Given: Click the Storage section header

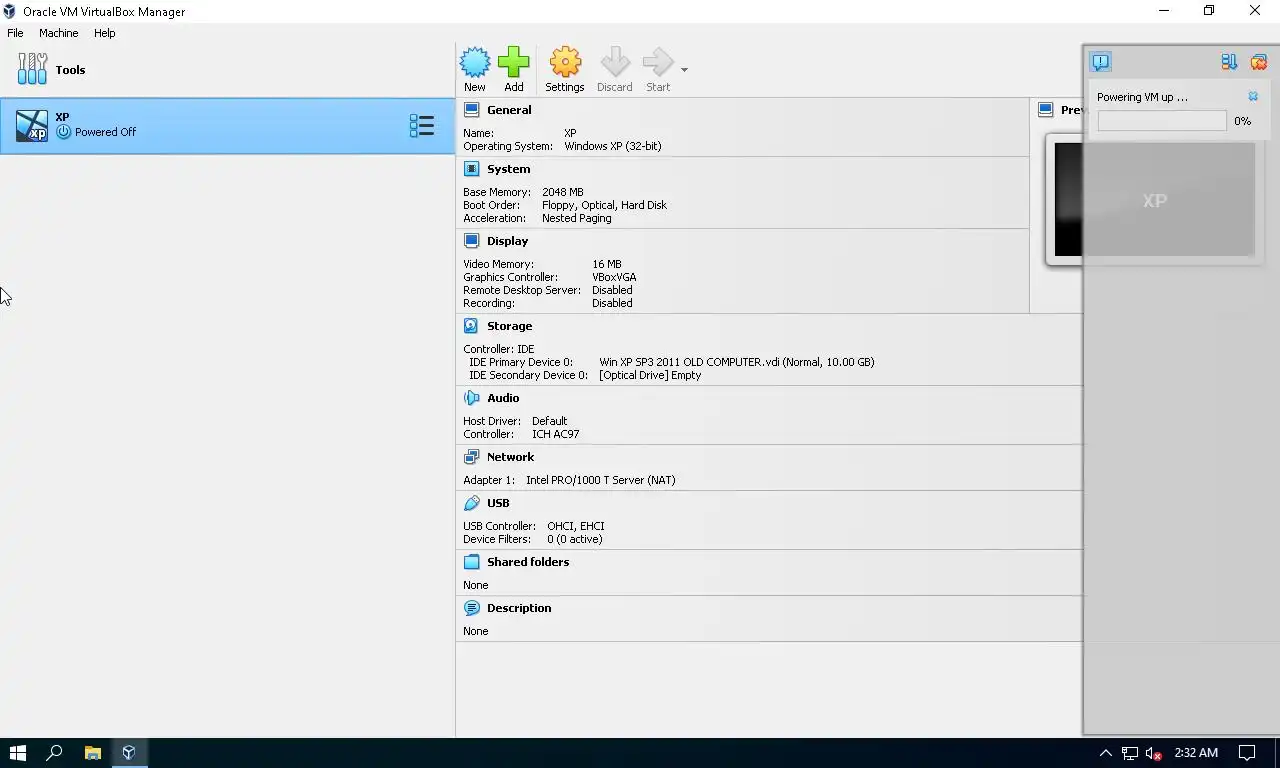Looking at the screenshot, I should click(509, 326).
